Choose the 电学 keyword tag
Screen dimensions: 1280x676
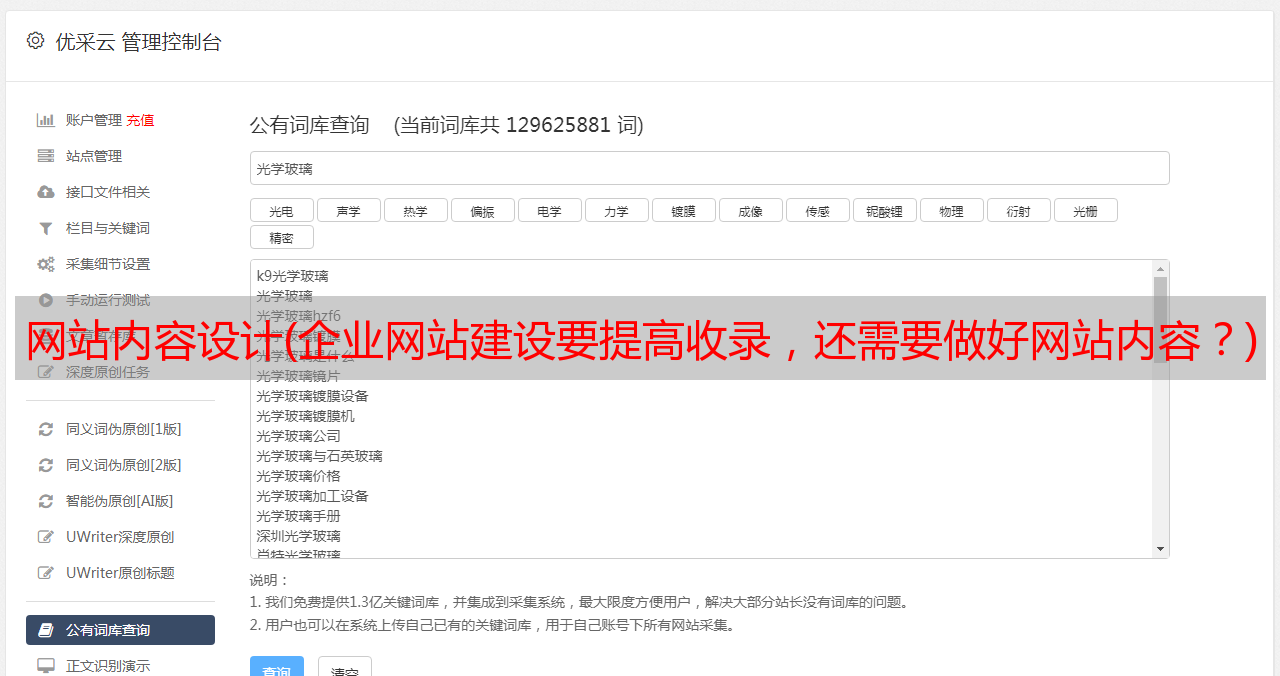click(549, 210)
